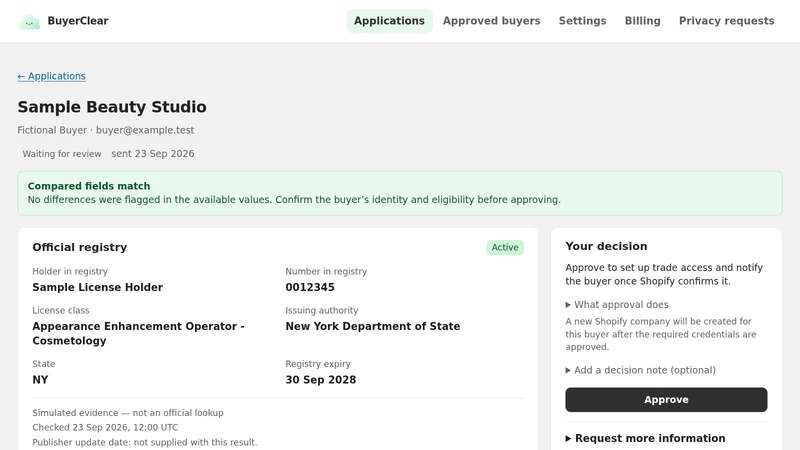Select registry number '0012345'
Image resolution: width=800 pixels, height=450 pixels.
310,287
